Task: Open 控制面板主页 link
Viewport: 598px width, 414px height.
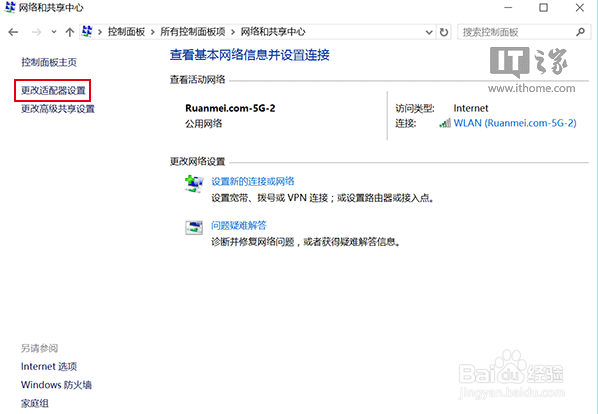Action: (x=49, y=62)
